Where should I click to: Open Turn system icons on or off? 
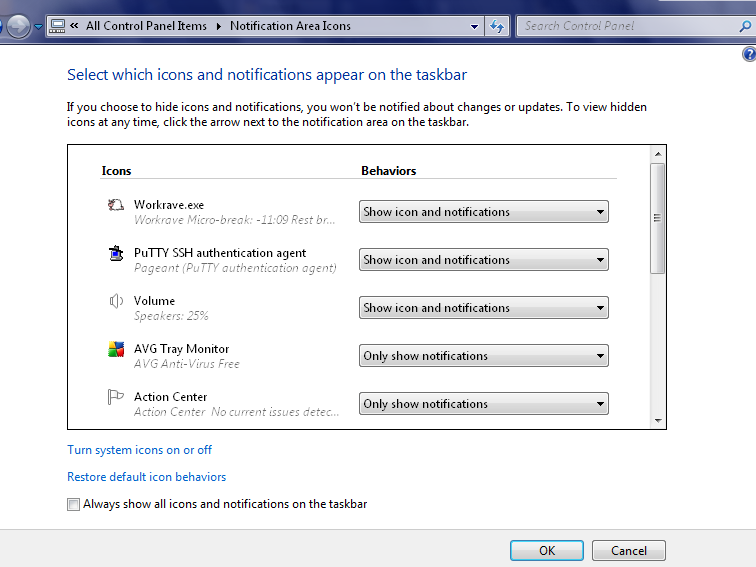[139, 450]
